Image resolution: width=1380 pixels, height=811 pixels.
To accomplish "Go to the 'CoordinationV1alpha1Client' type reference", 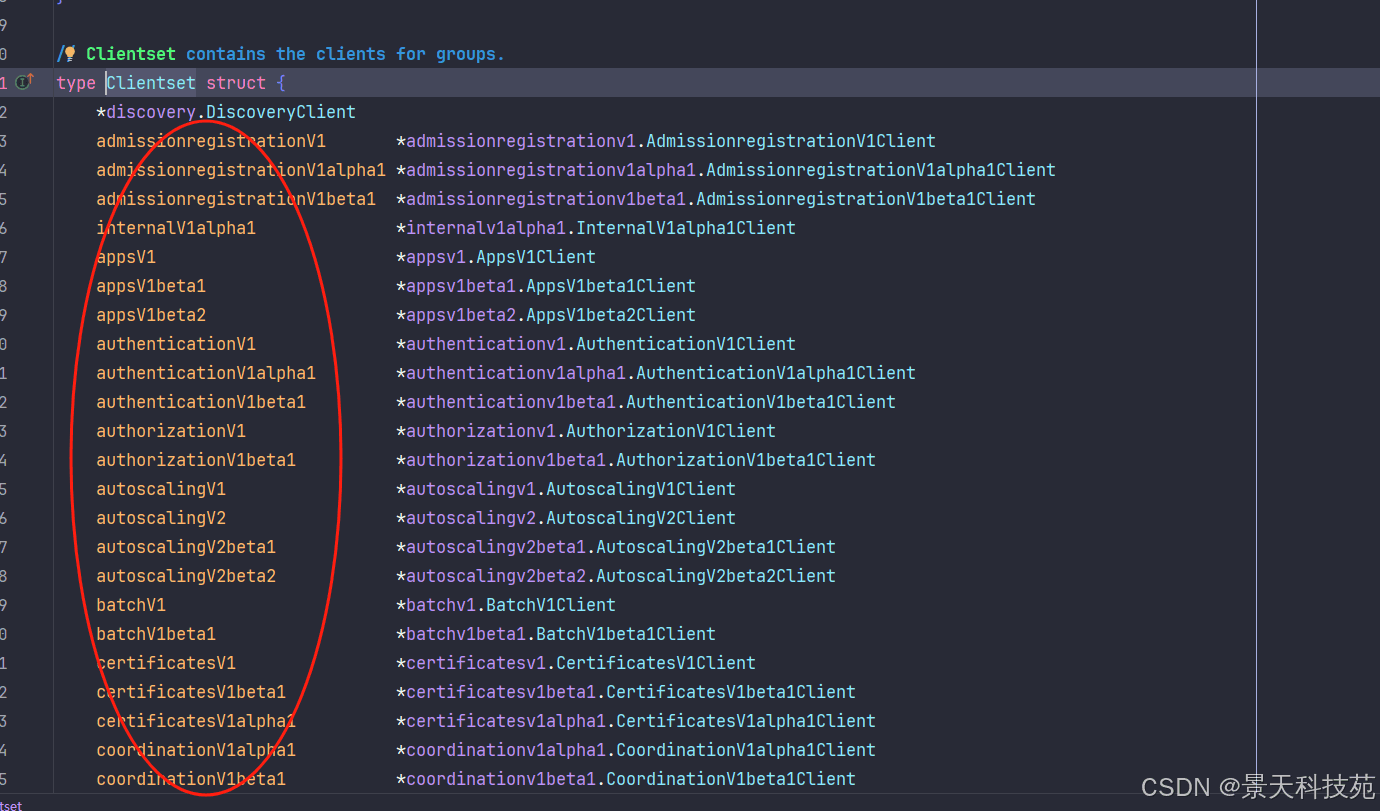I will pyautogui.click(x=746, y=750).
